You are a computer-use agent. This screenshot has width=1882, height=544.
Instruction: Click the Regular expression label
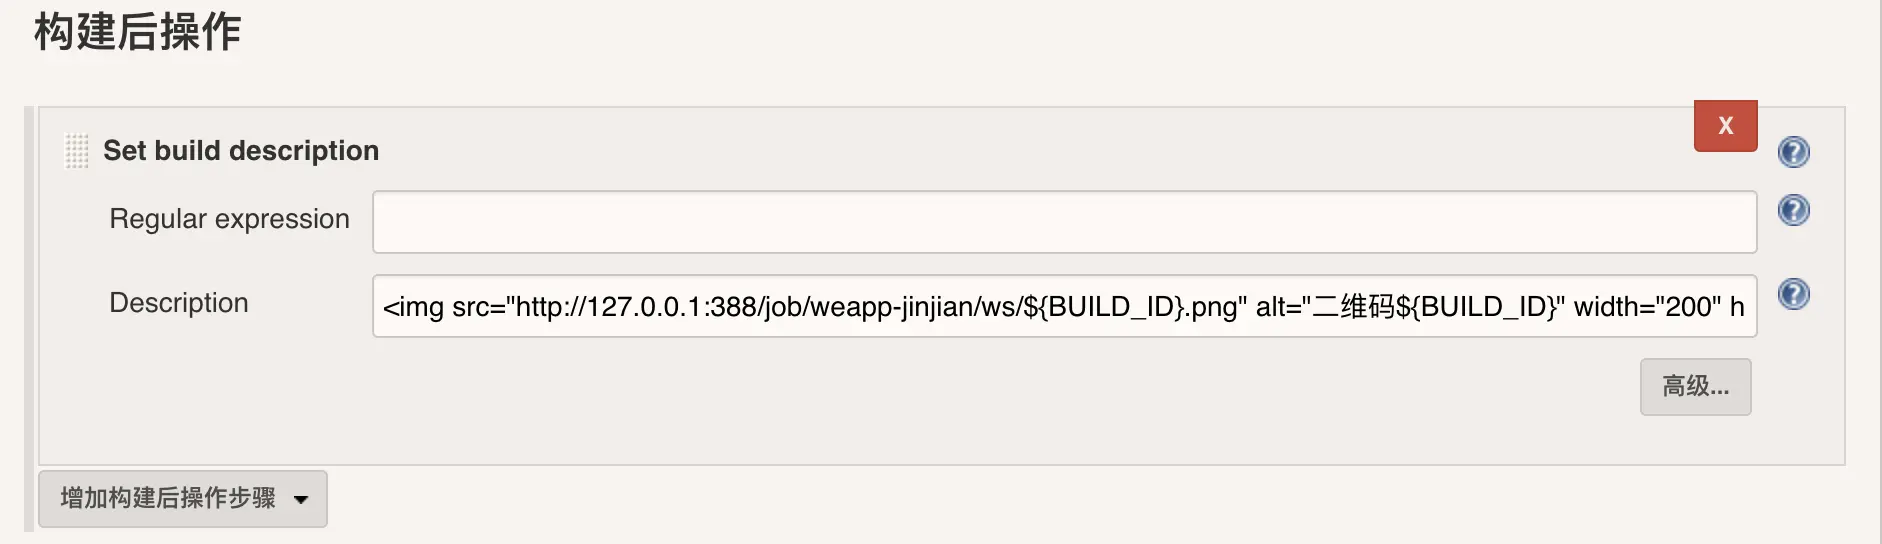229,219
